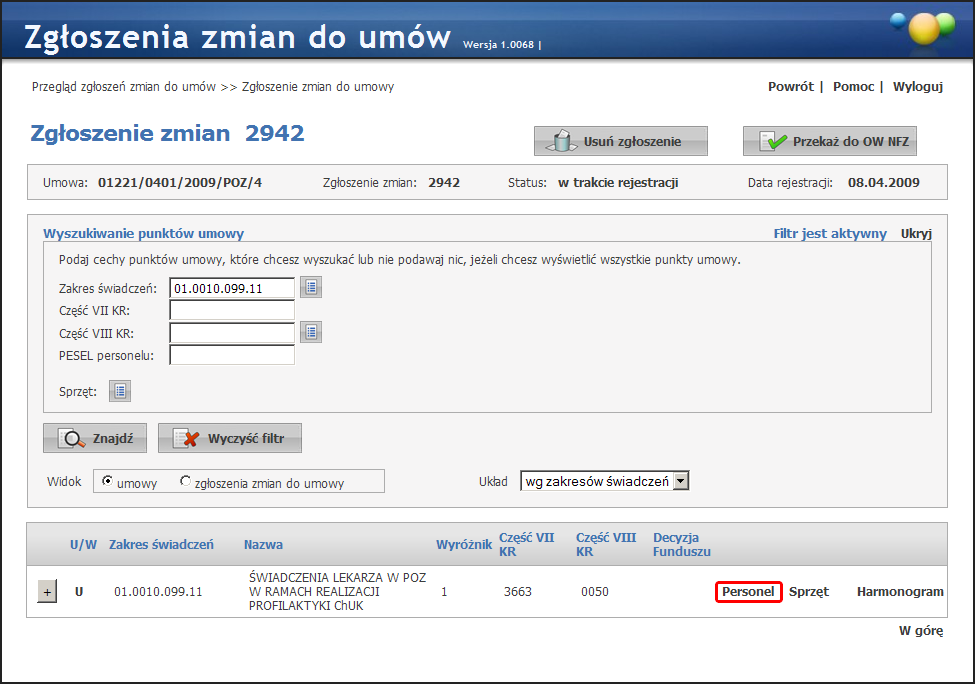Select the umowy view radio button
Screen dimensions: 975x684
coord(108,482)
